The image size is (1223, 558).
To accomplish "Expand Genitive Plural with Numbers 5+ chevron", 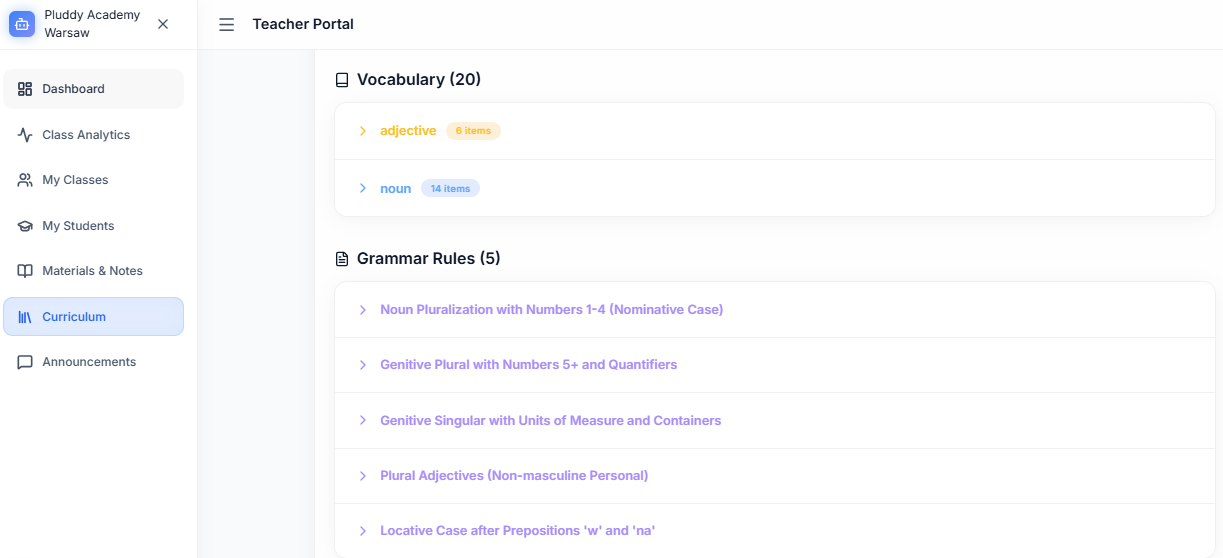I will point(363,365).
